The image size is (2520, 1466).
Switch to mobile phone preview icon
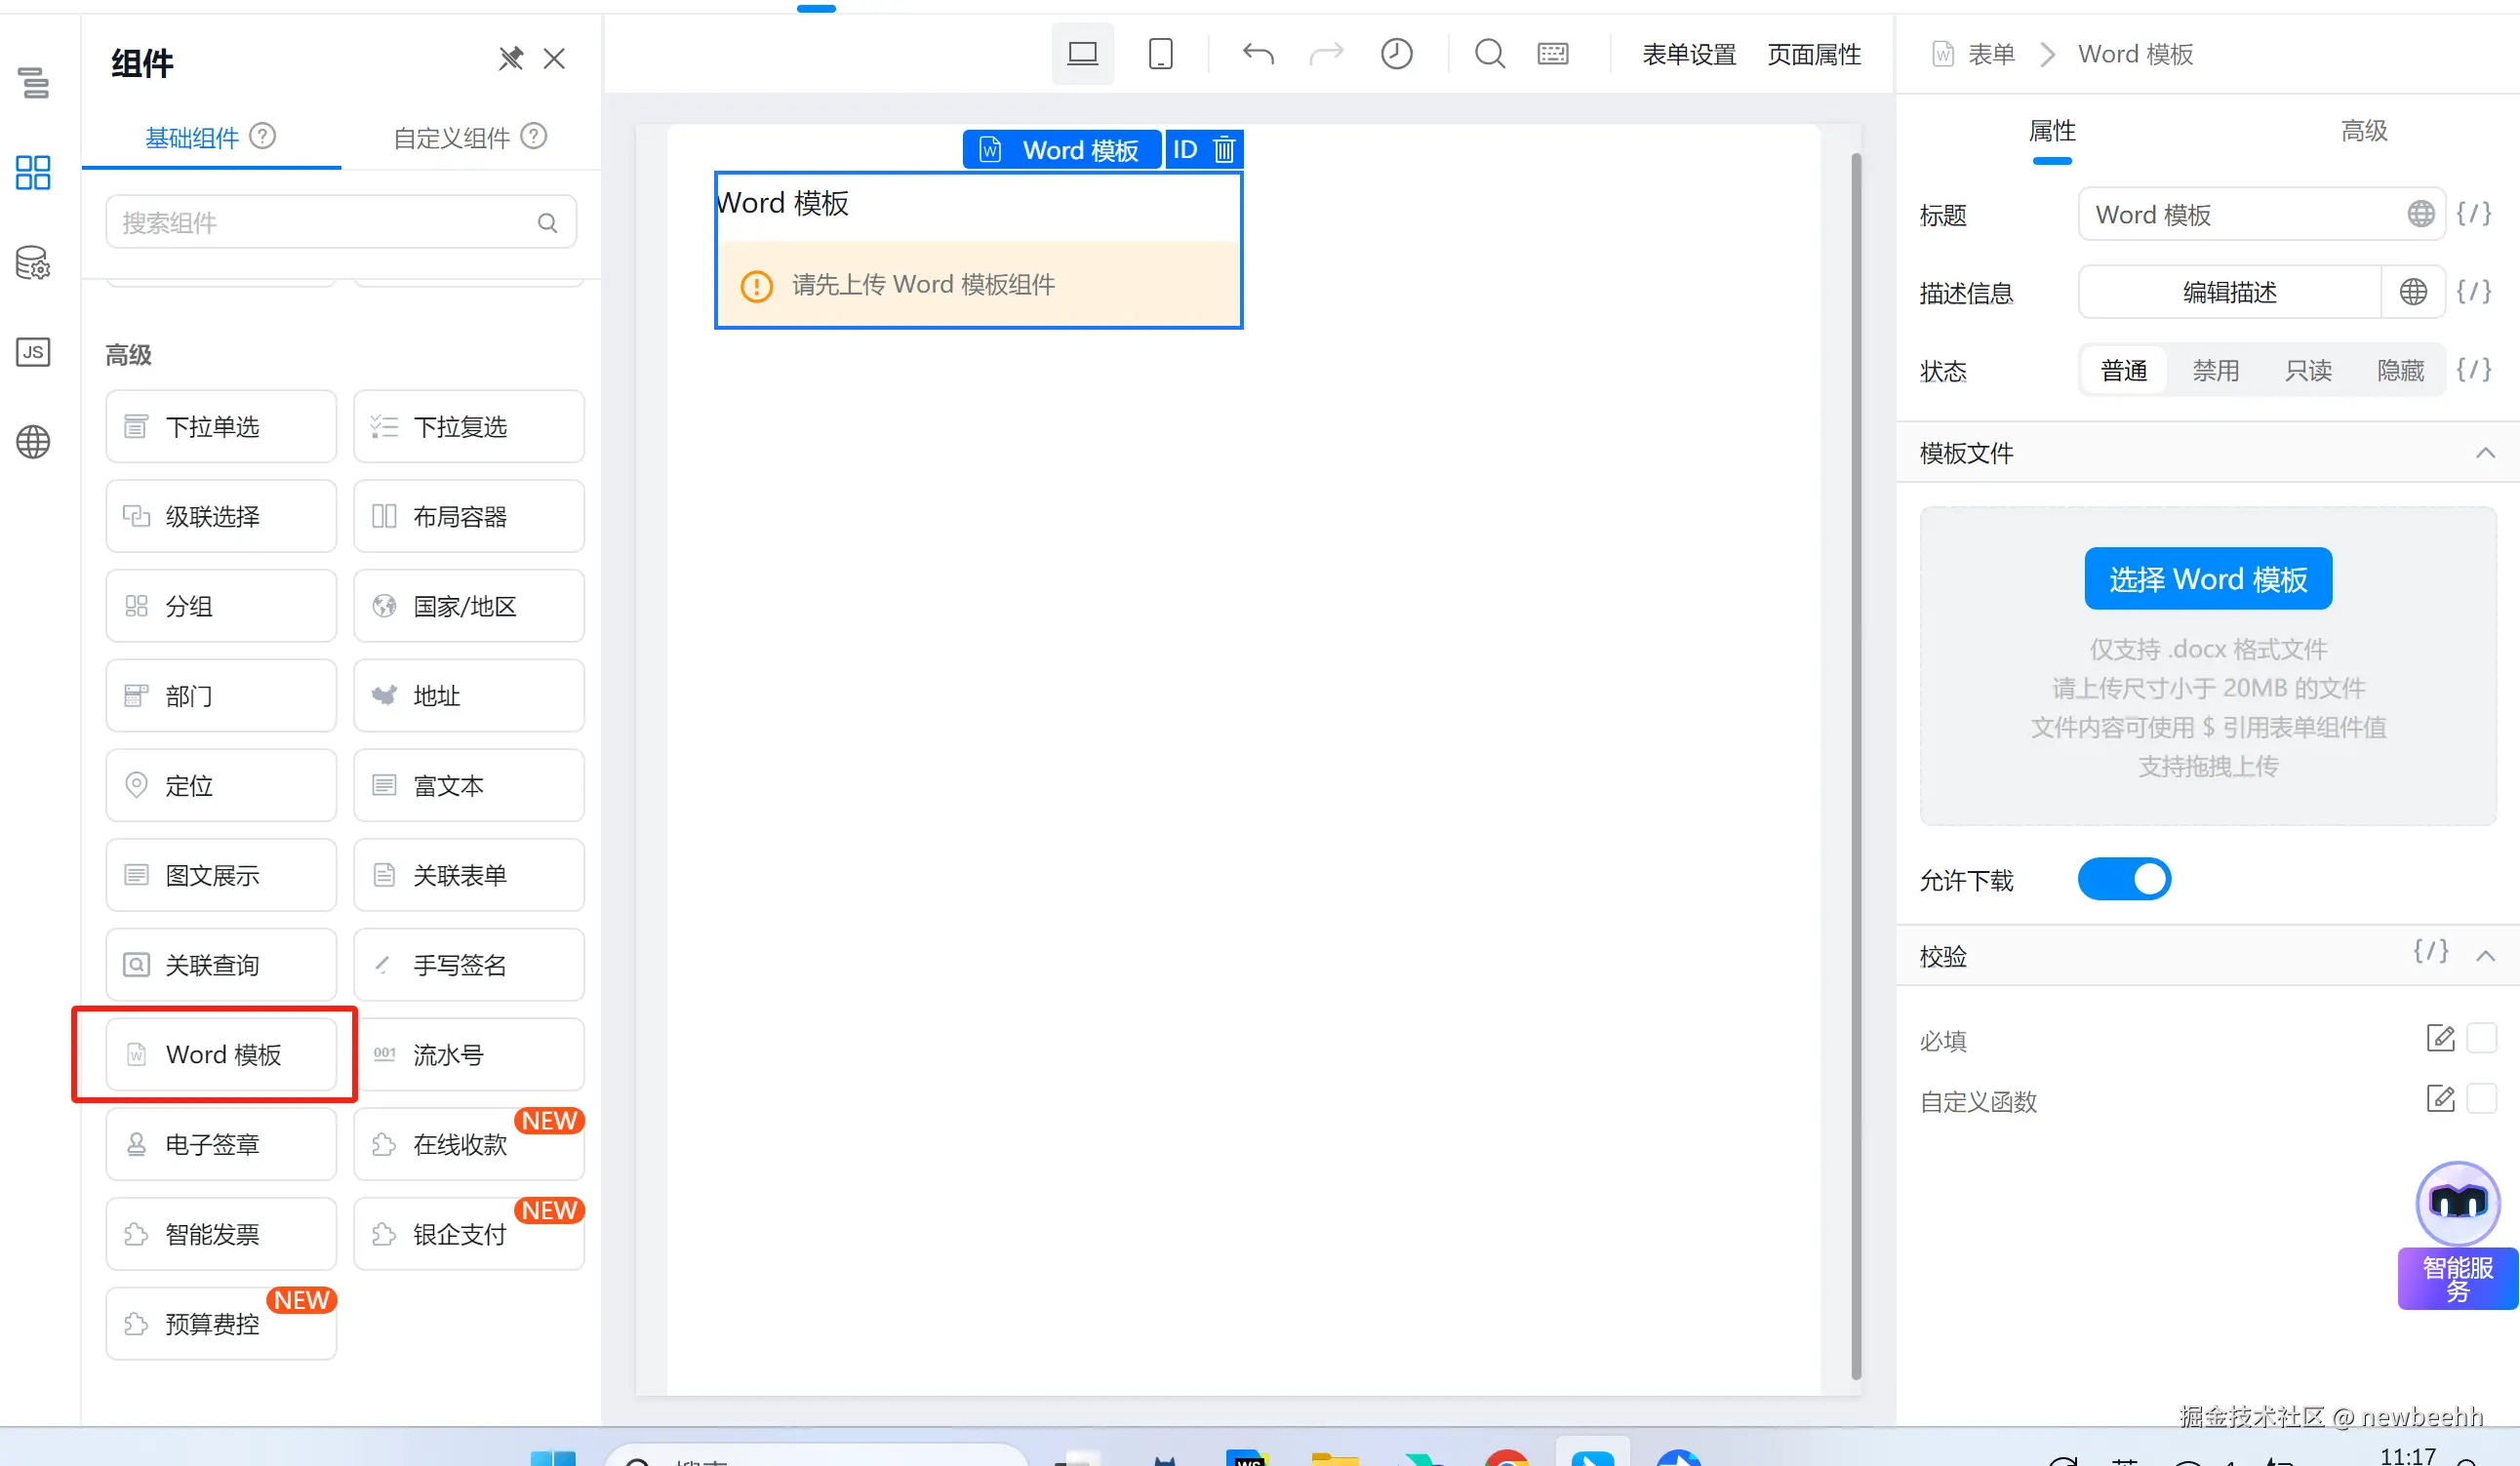[1160, 54]
